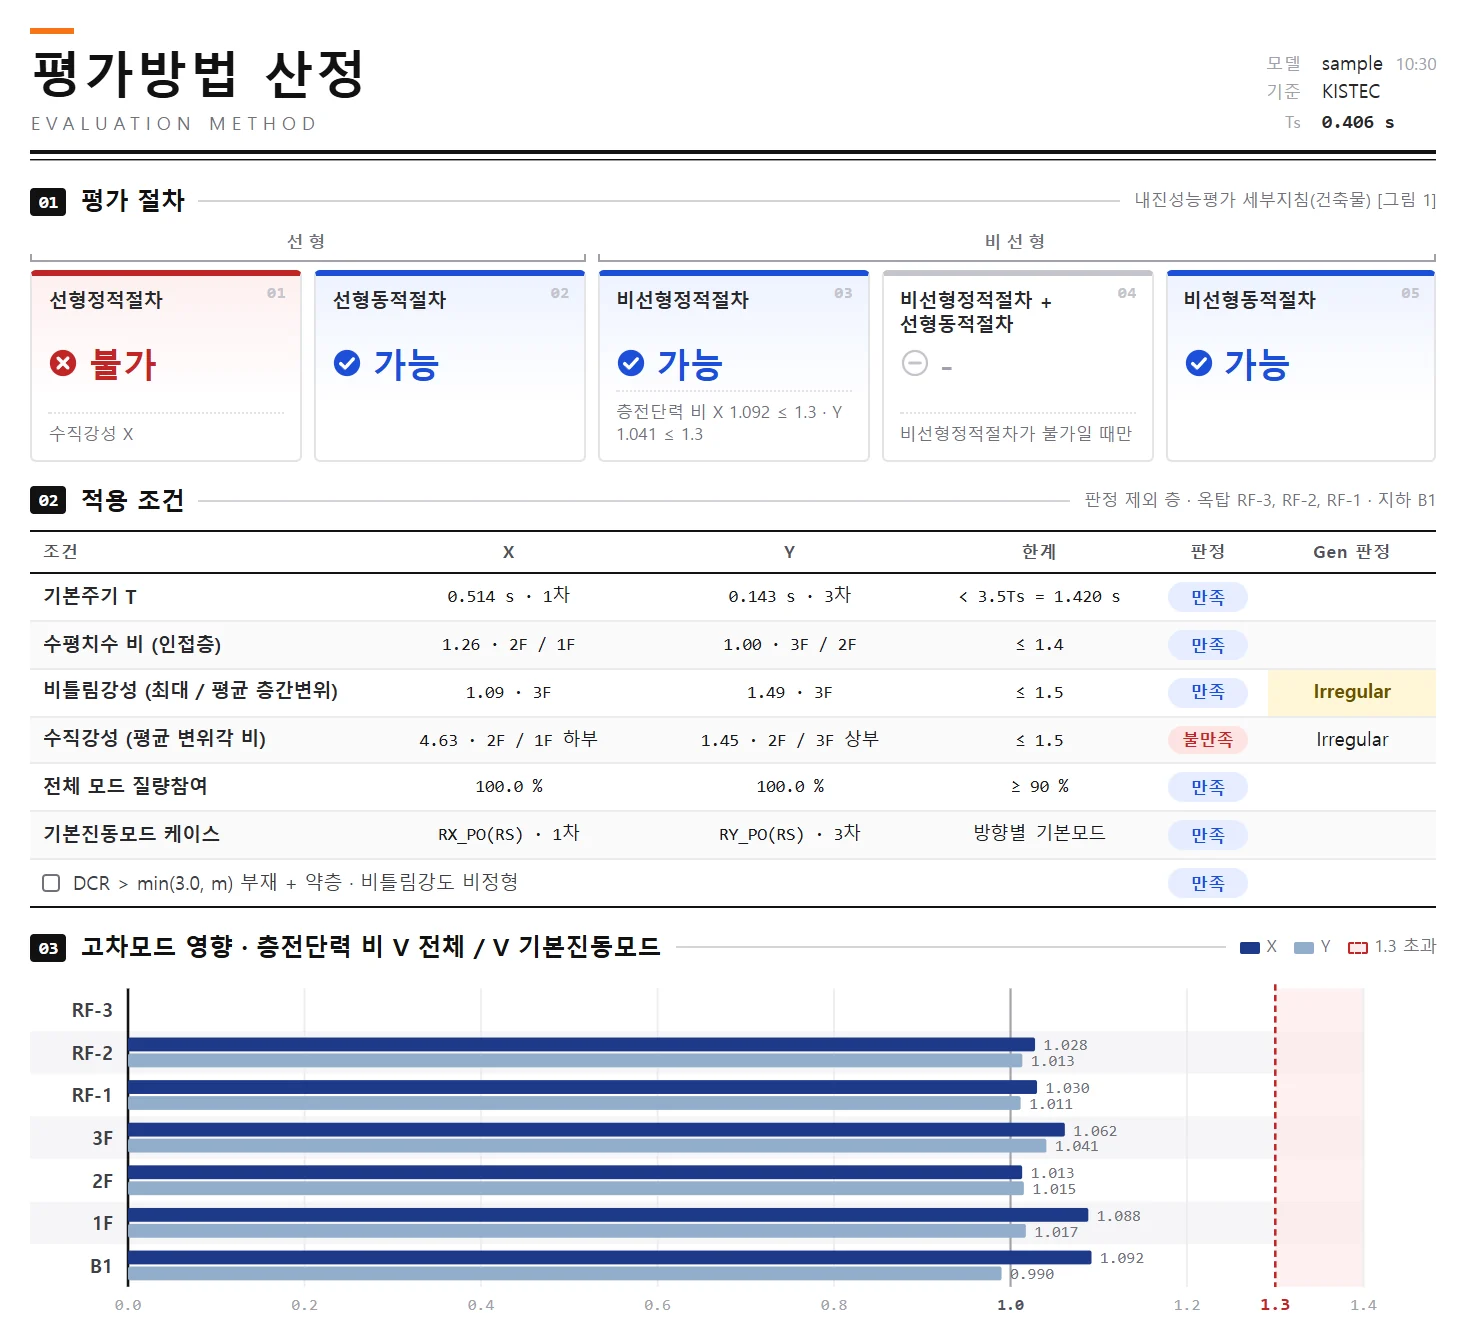The image size is (1470, 1336).
Task: Click section badge 01 next to 평가 절차
Action: click(48, 202)
